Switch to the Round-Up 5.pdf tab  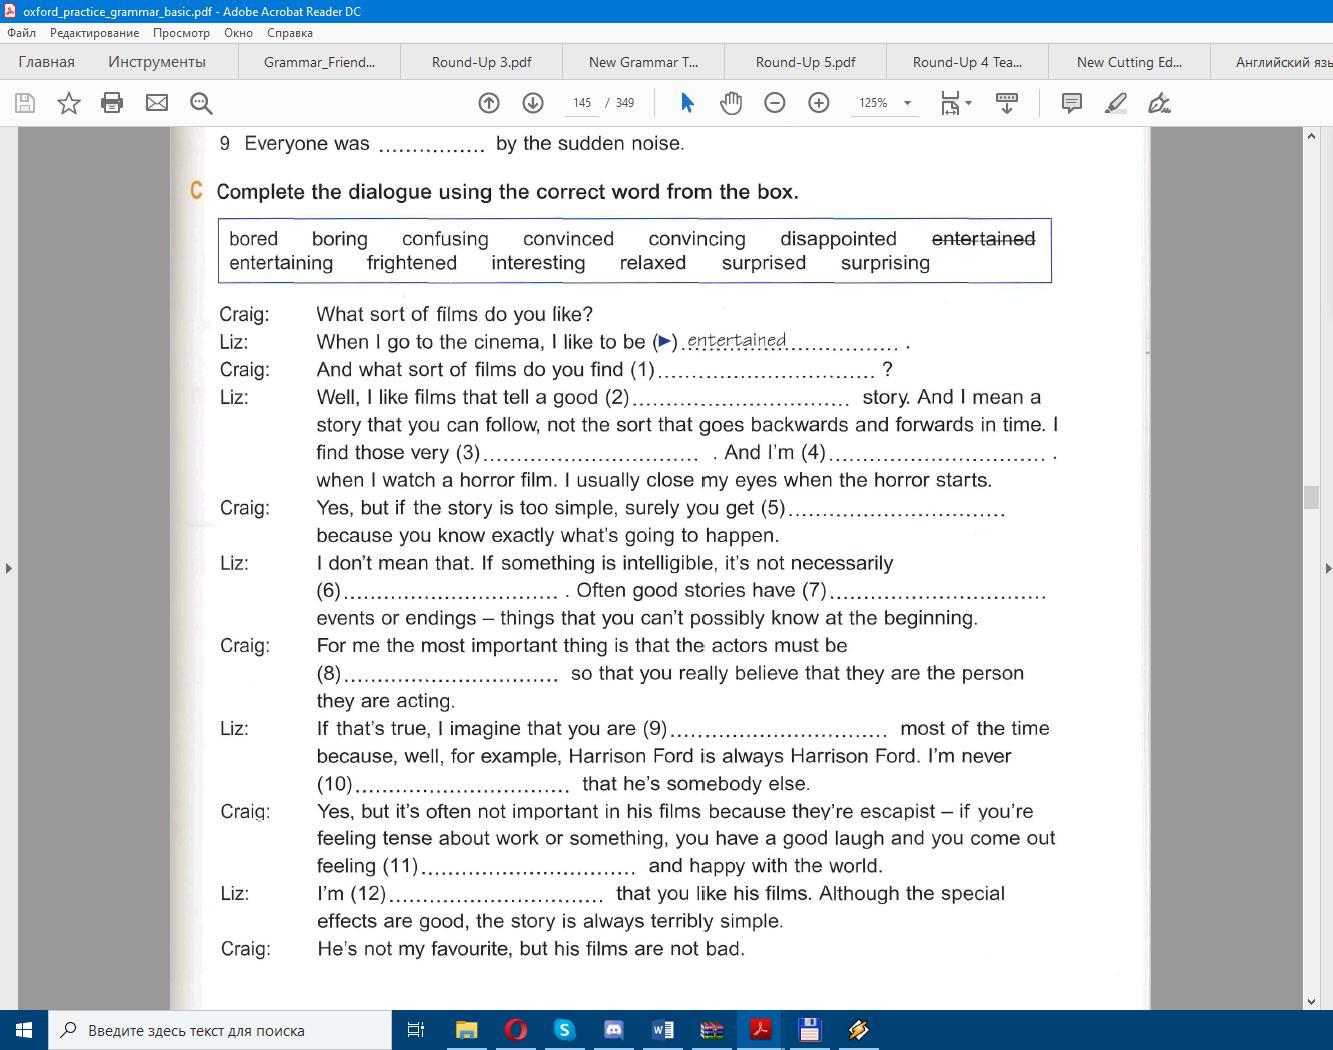tap(805, 62)
